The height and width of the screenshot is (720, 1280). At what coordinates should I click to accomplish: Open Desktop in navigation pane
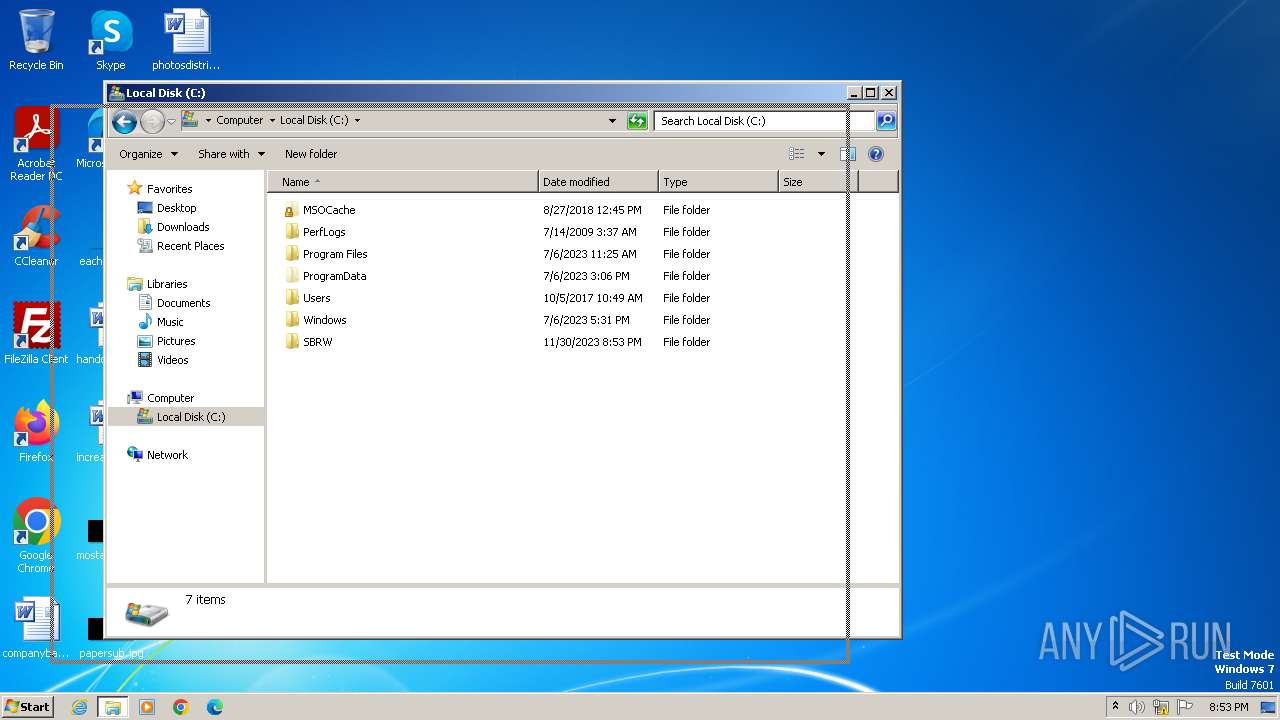pos(176,208)
